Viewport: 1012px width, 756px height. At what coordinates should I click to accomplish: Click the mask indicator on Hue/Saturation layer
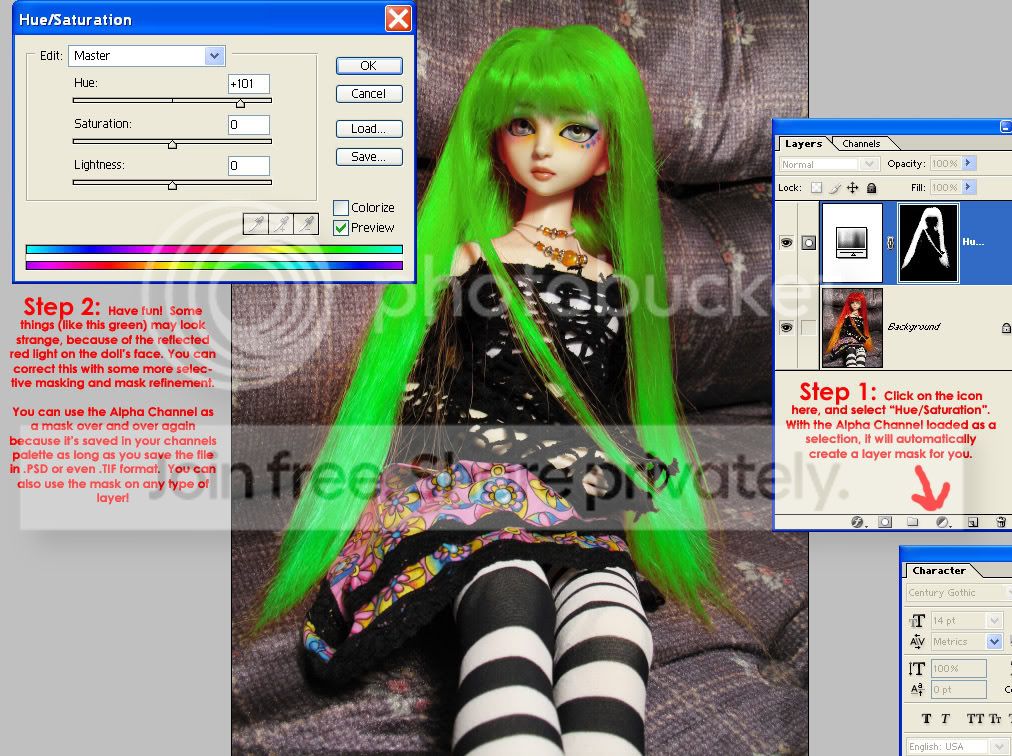(x=808, y=243)
